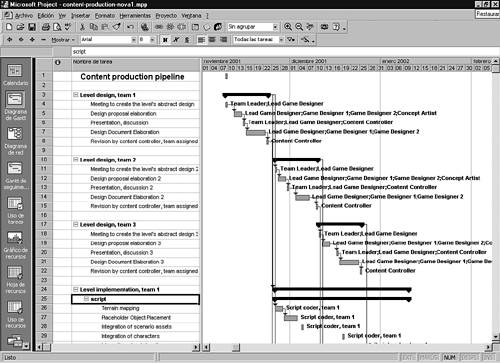Open the font size dropdown
Screen dimensions: 500x363
[152, 40]
